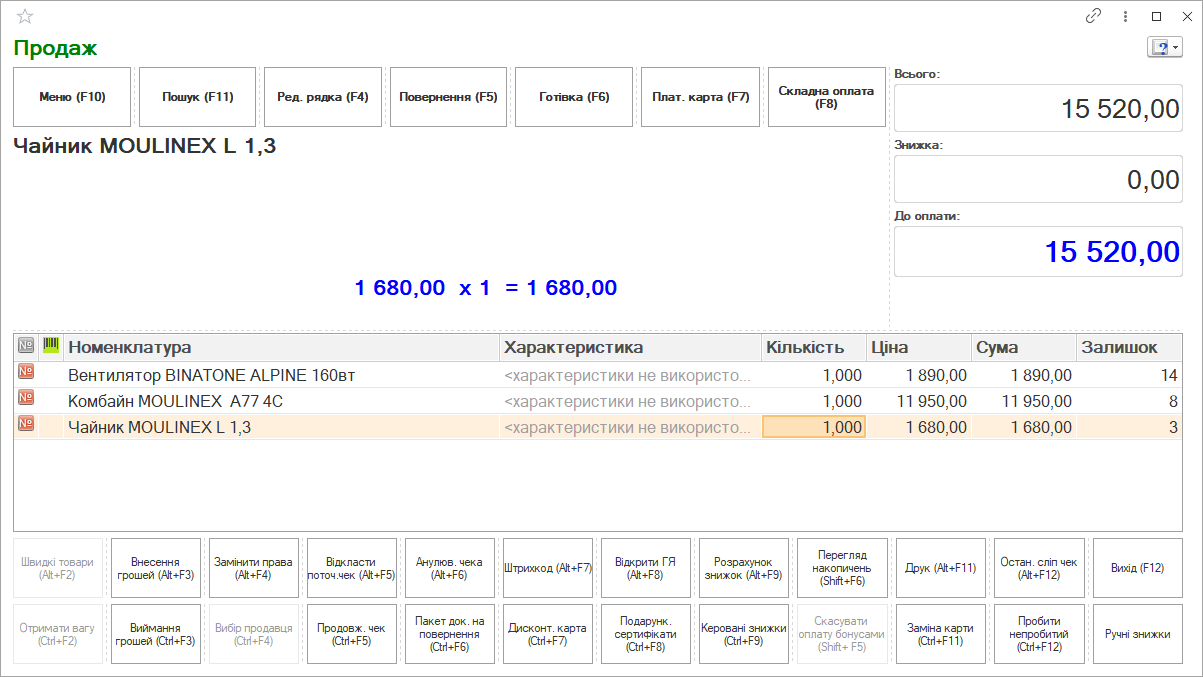Click row icon for Комбайн MOULINEX
1203x677 pixels.
[26, 401]
